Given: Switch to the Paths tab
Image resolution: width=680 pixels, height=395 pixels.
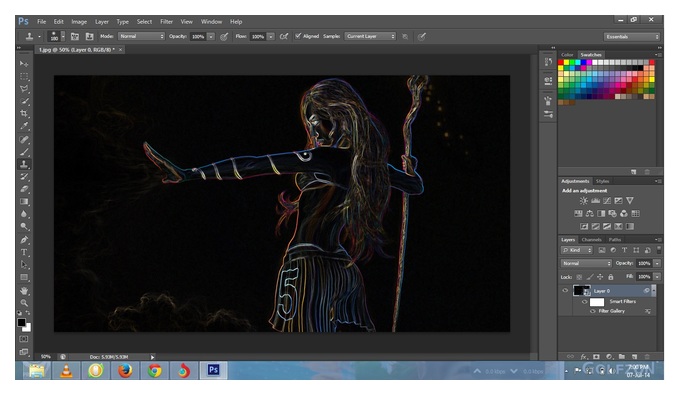Looking at the screenshot, I should (x=615, y=239).
